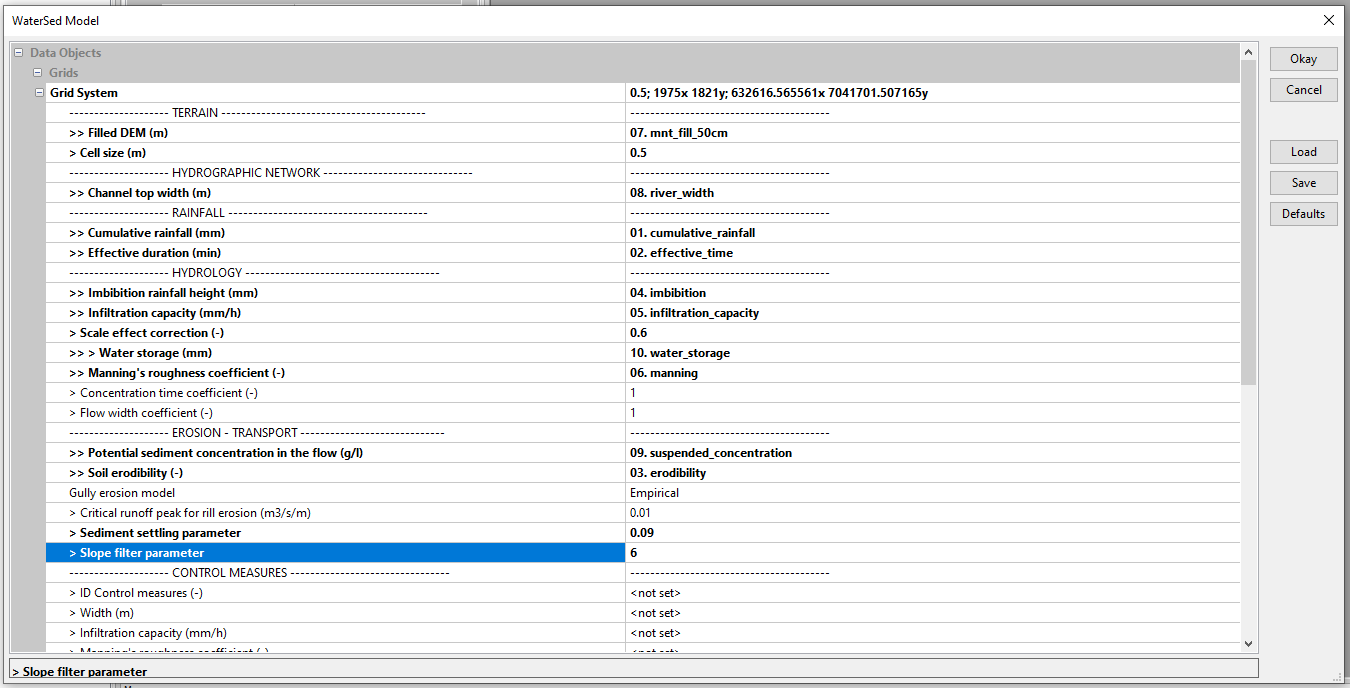The height and width of the screenshot is (688, 1350).
Task: Collapse the Grid System node
Action: (x=40, y=93)
